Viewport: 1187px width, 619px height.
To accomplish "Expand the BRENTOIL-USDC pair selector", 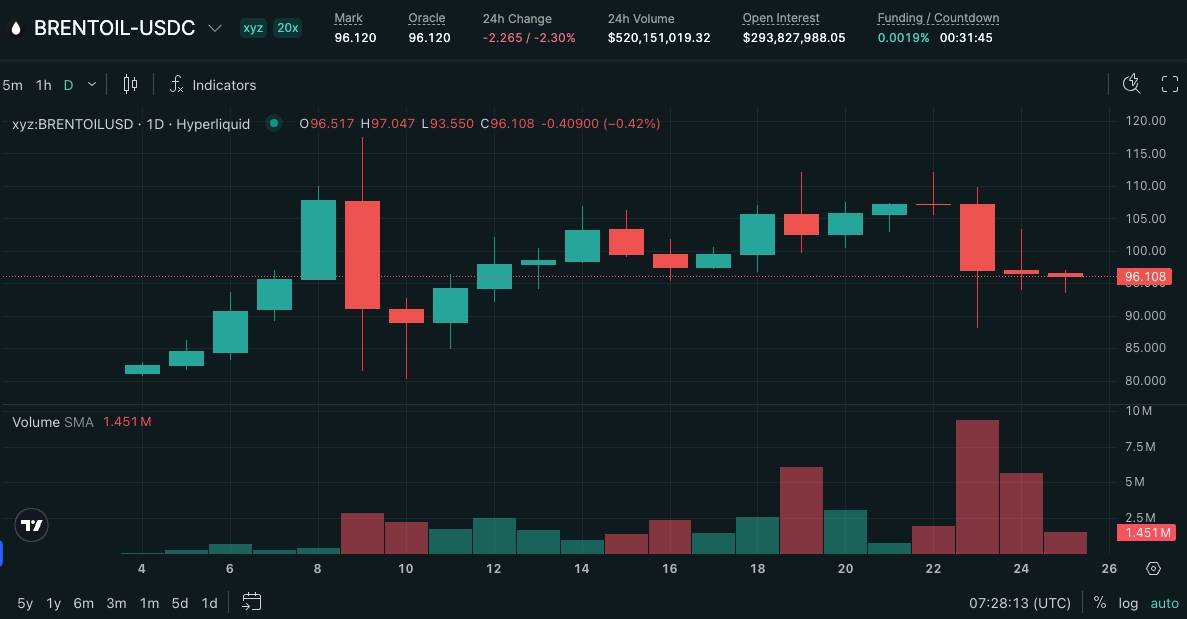I will point(214,28).
